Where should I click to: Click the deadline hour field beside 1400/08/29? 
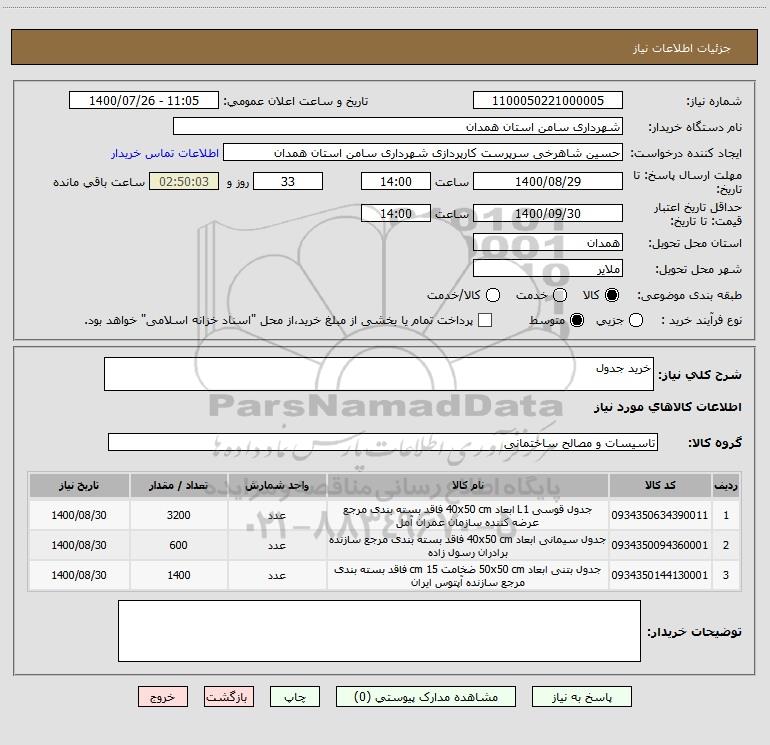coord(396,181)
